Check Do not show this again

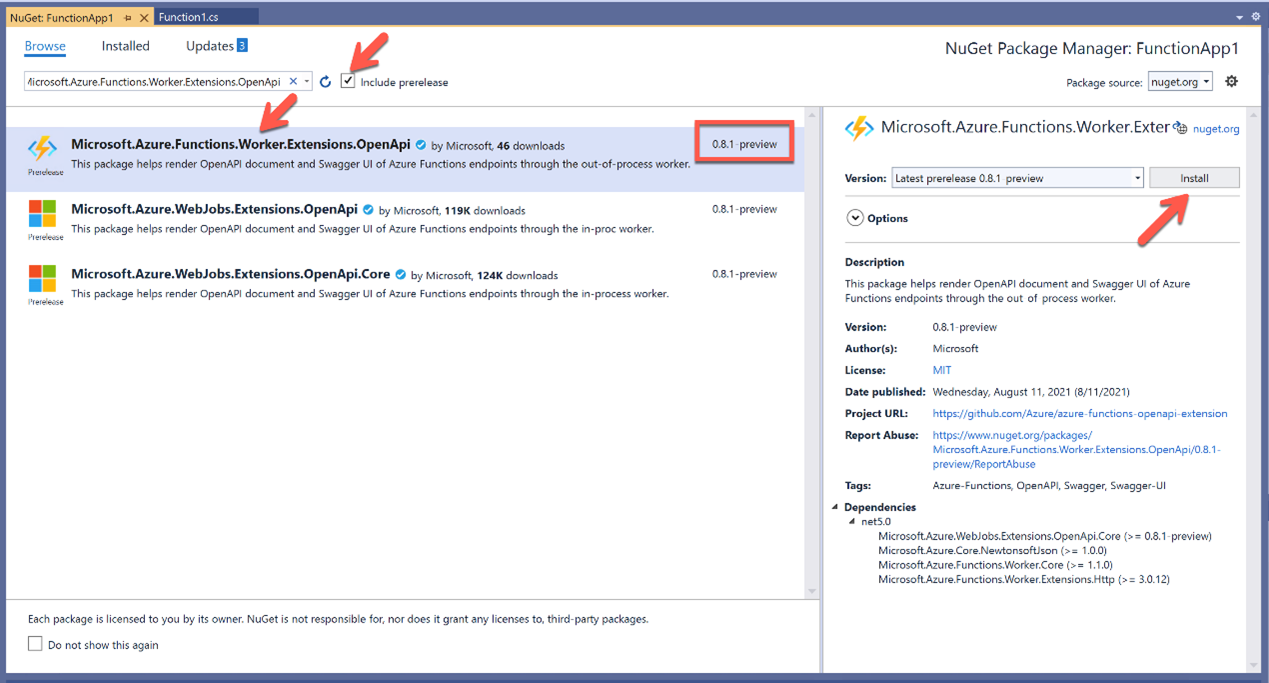coord(36,644)
